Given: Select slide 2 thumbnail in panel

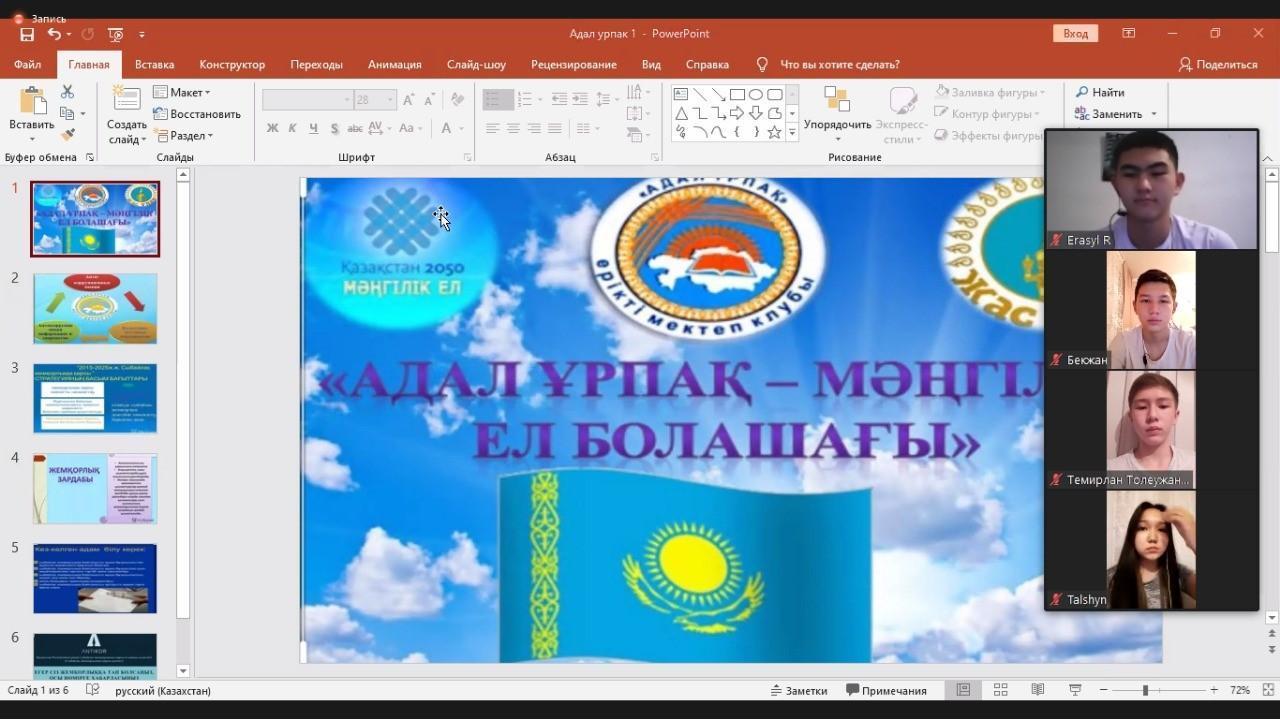Looking at the screenshot, I should coord(95,309).
